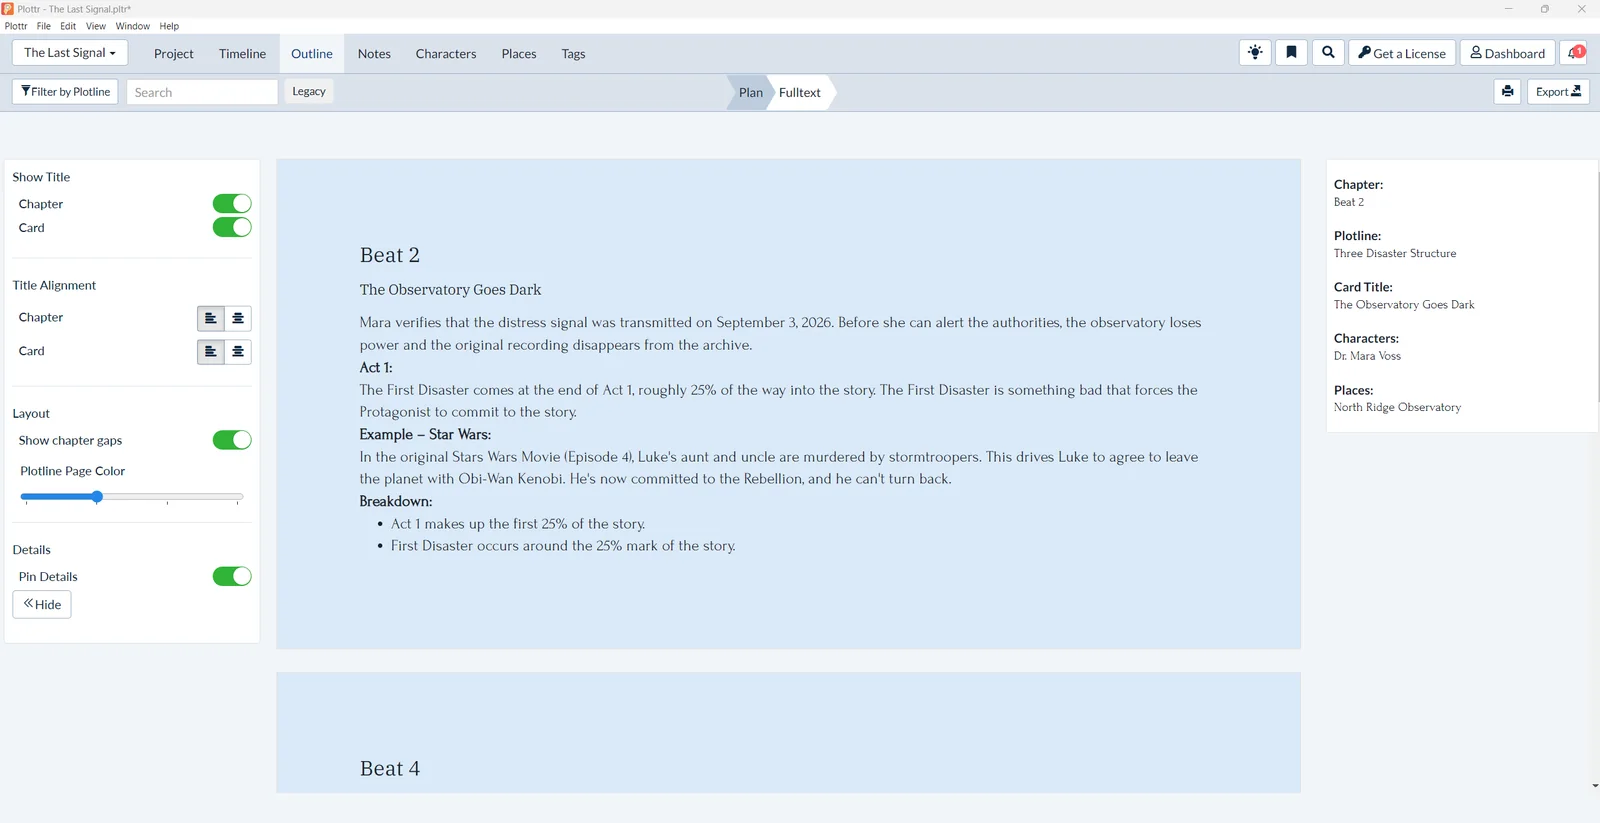
Task: Click 'North Ridge Observatory' place text
Action: [1397, 408]
